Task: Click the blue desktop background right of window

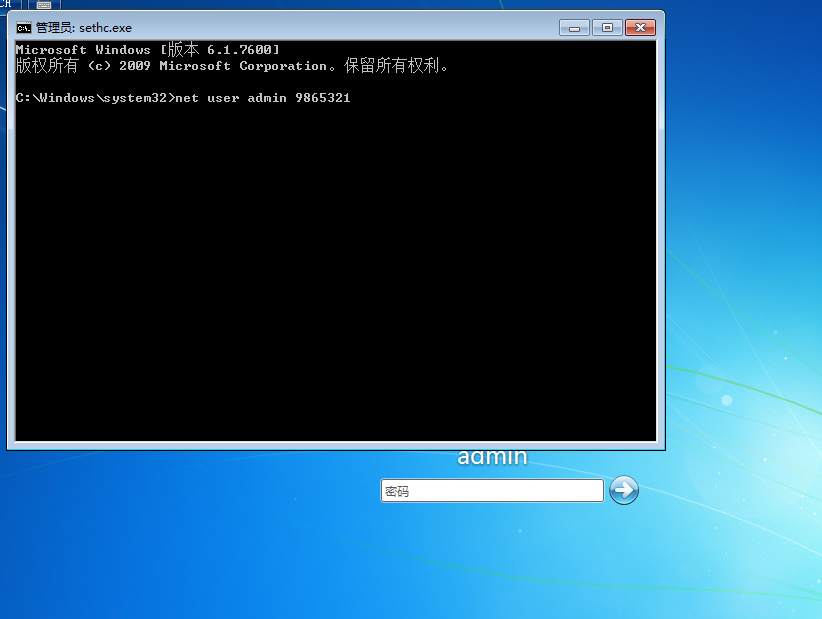Action: click(740, 250)
